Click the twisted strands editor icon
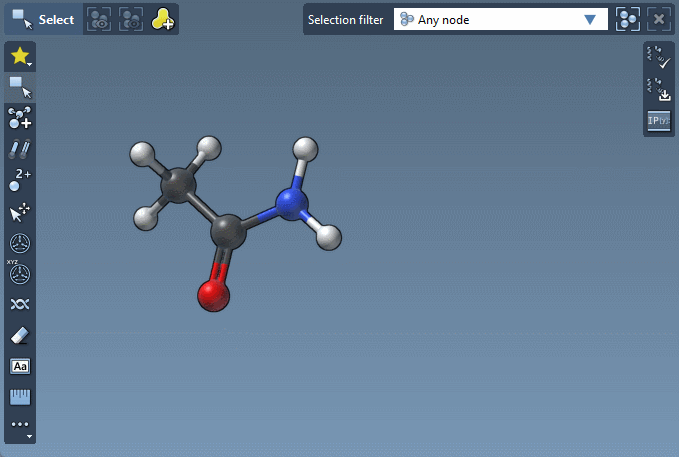 click(20, 304)
